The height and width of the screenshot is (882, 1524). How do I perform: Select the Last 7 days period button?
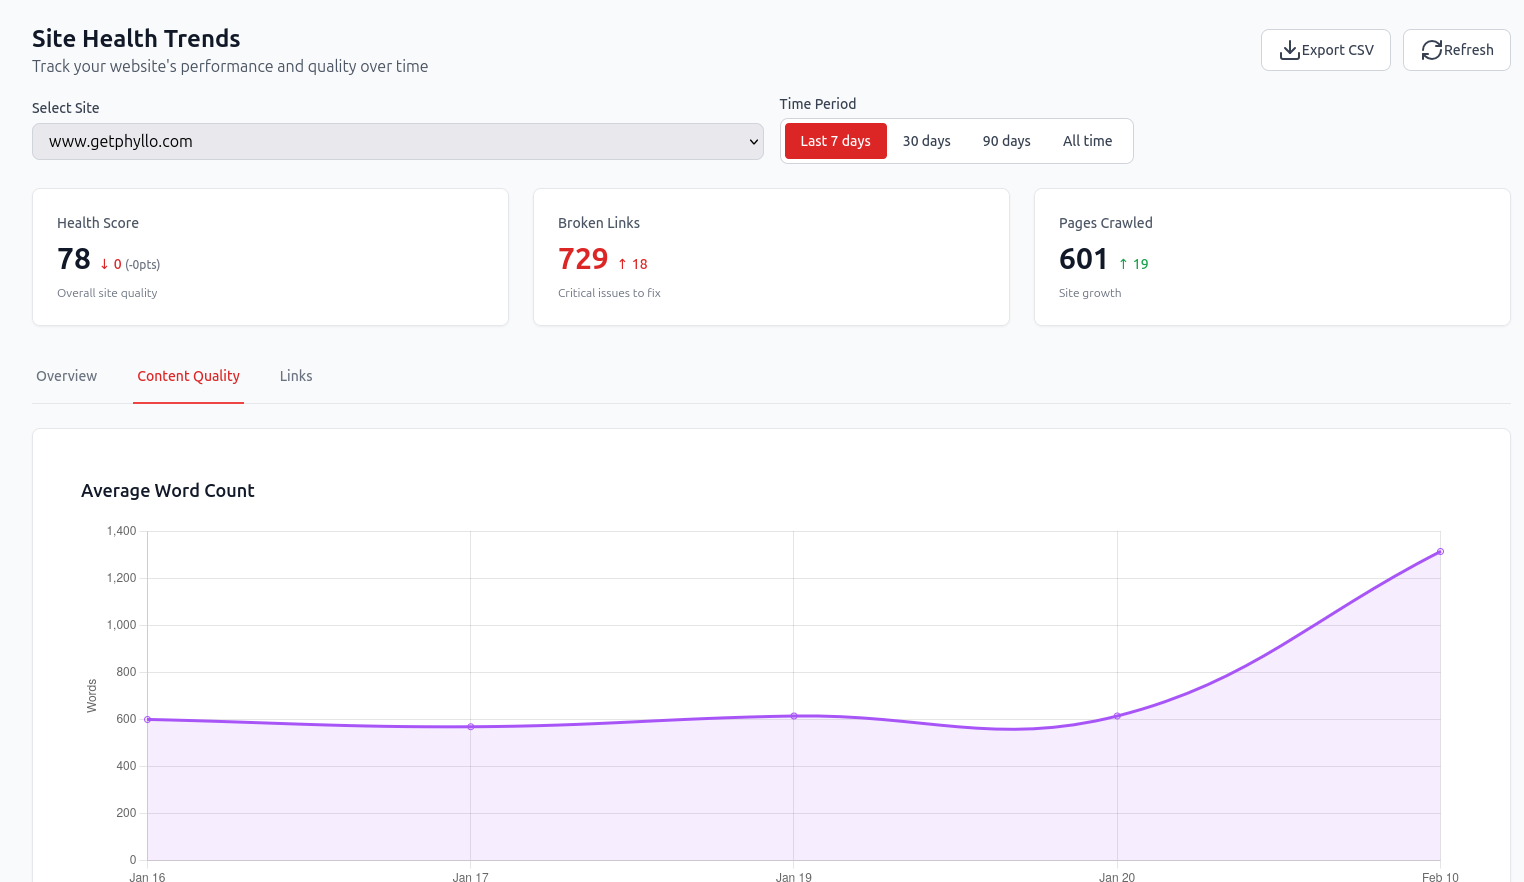coord(835,141)
